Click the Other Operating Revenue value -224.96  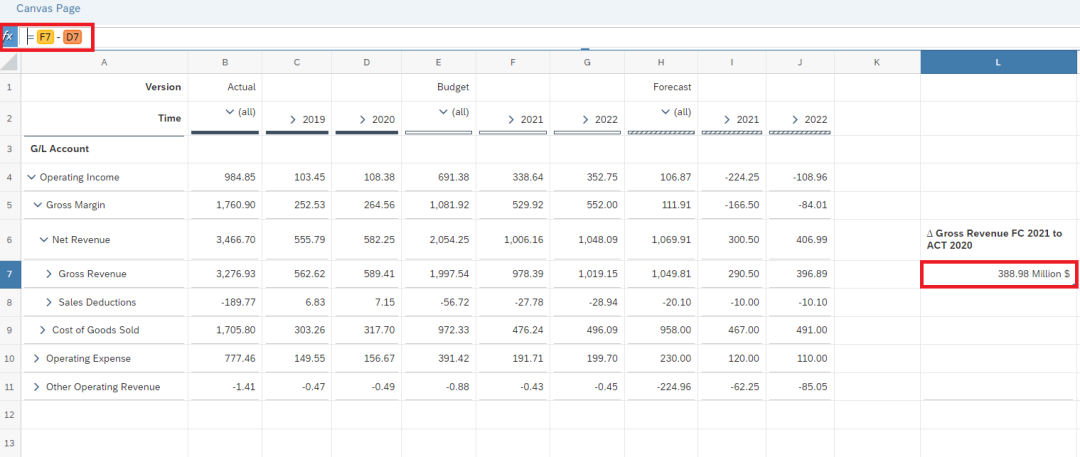pyautogui.click(x=673, y=387)
